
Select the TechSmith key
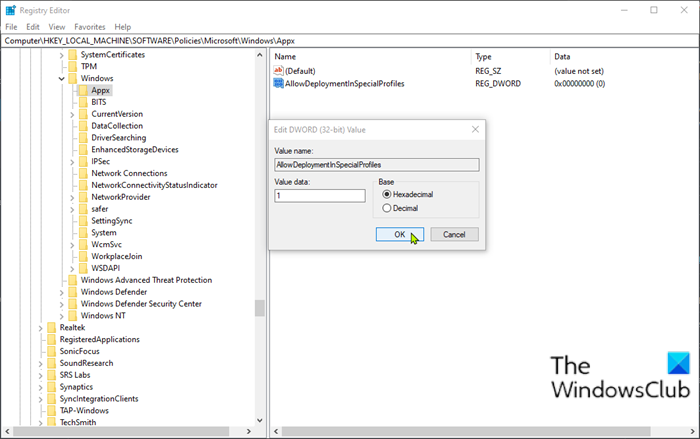(78, 422)
